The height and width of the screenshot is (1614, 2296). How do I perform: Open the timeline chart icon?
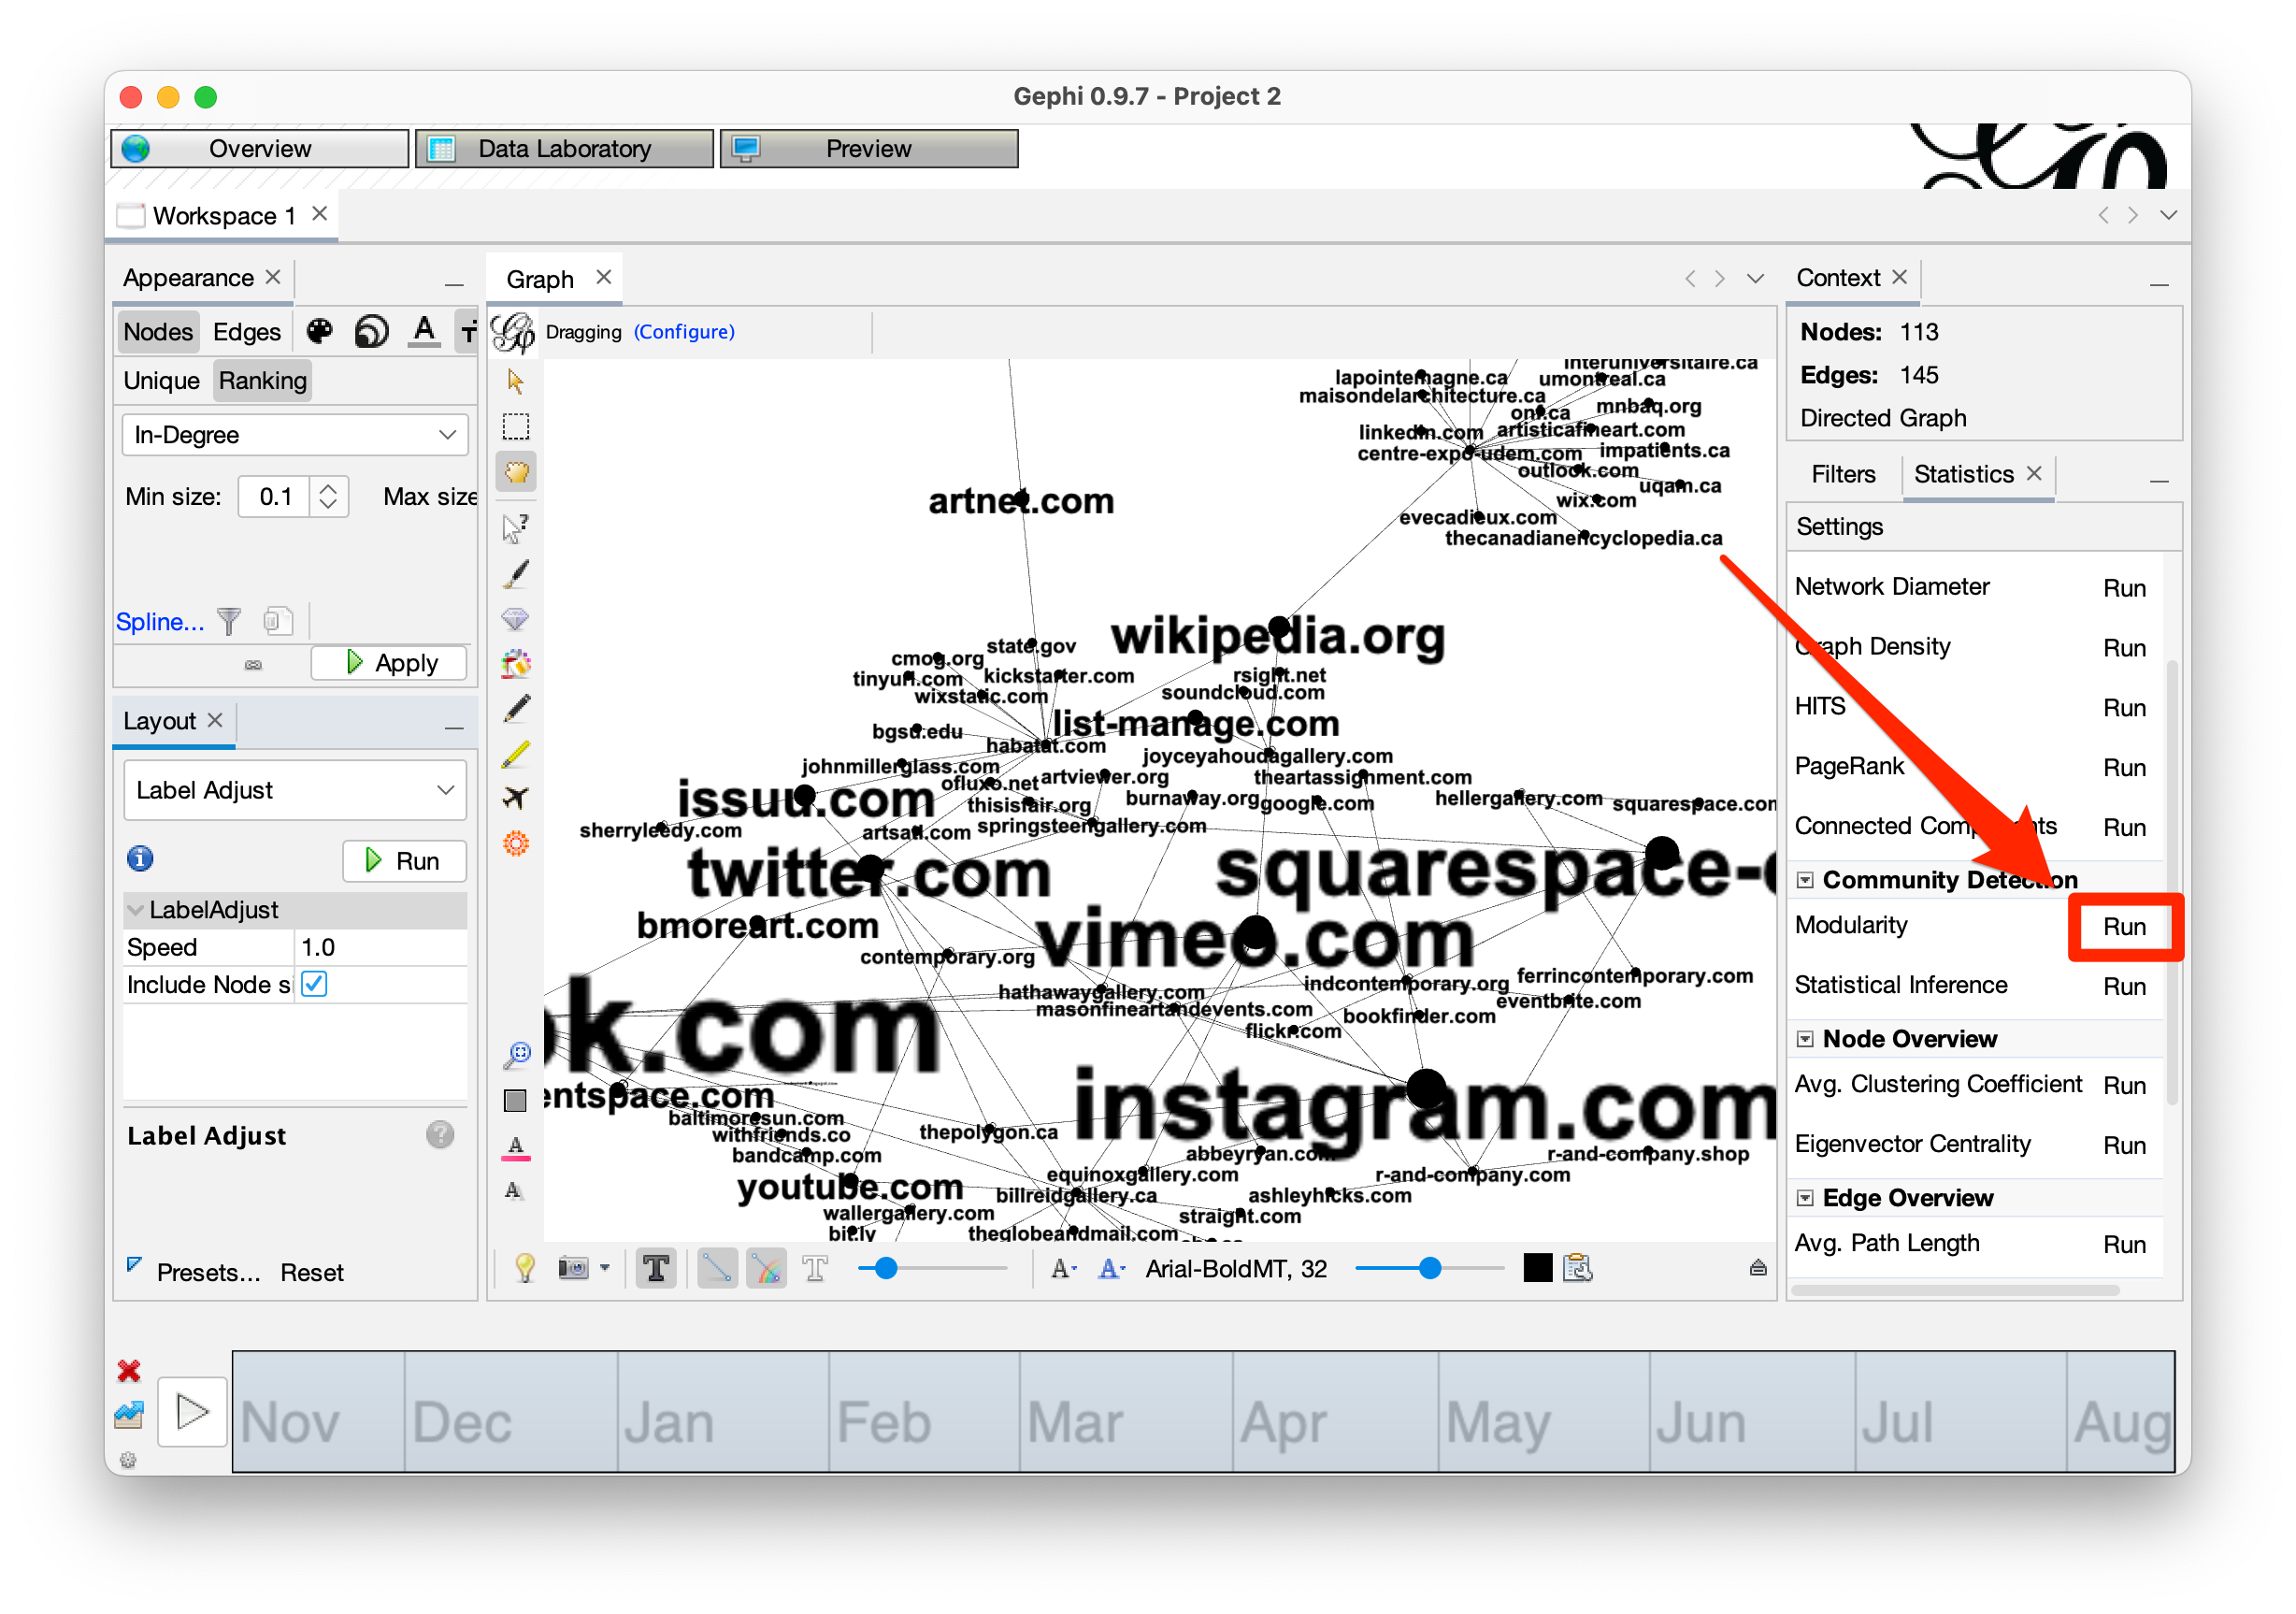click(x=129, y=1415)
